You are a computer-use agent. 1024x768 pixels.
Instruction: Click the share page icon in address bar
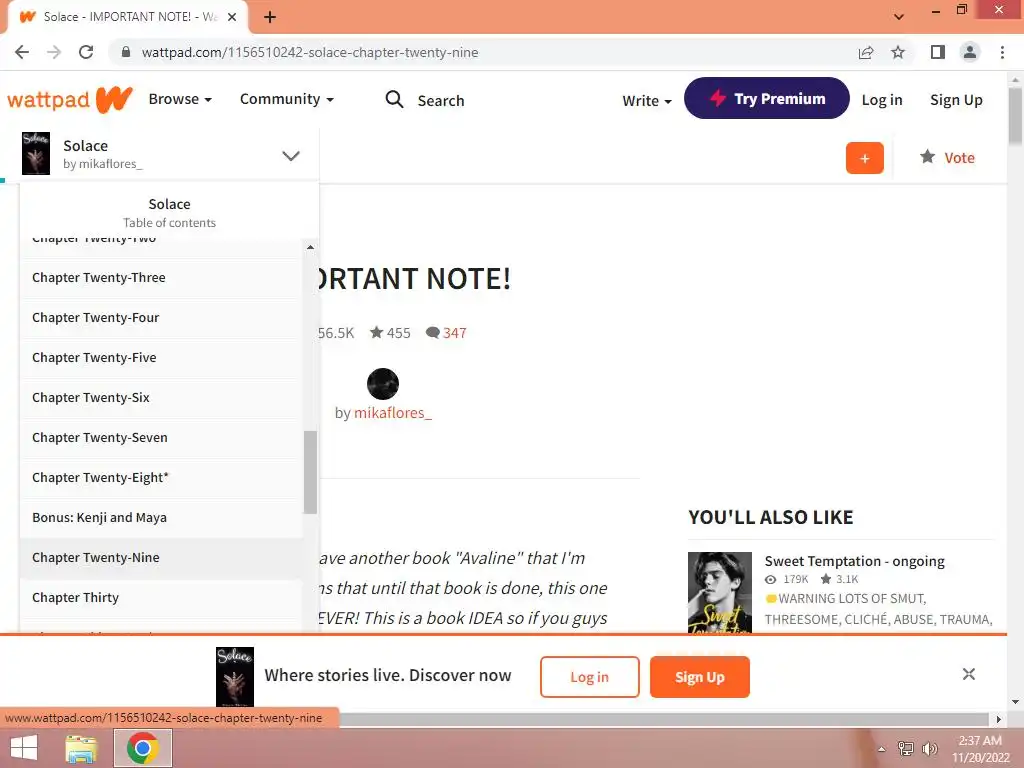click(x=866, y=52)
